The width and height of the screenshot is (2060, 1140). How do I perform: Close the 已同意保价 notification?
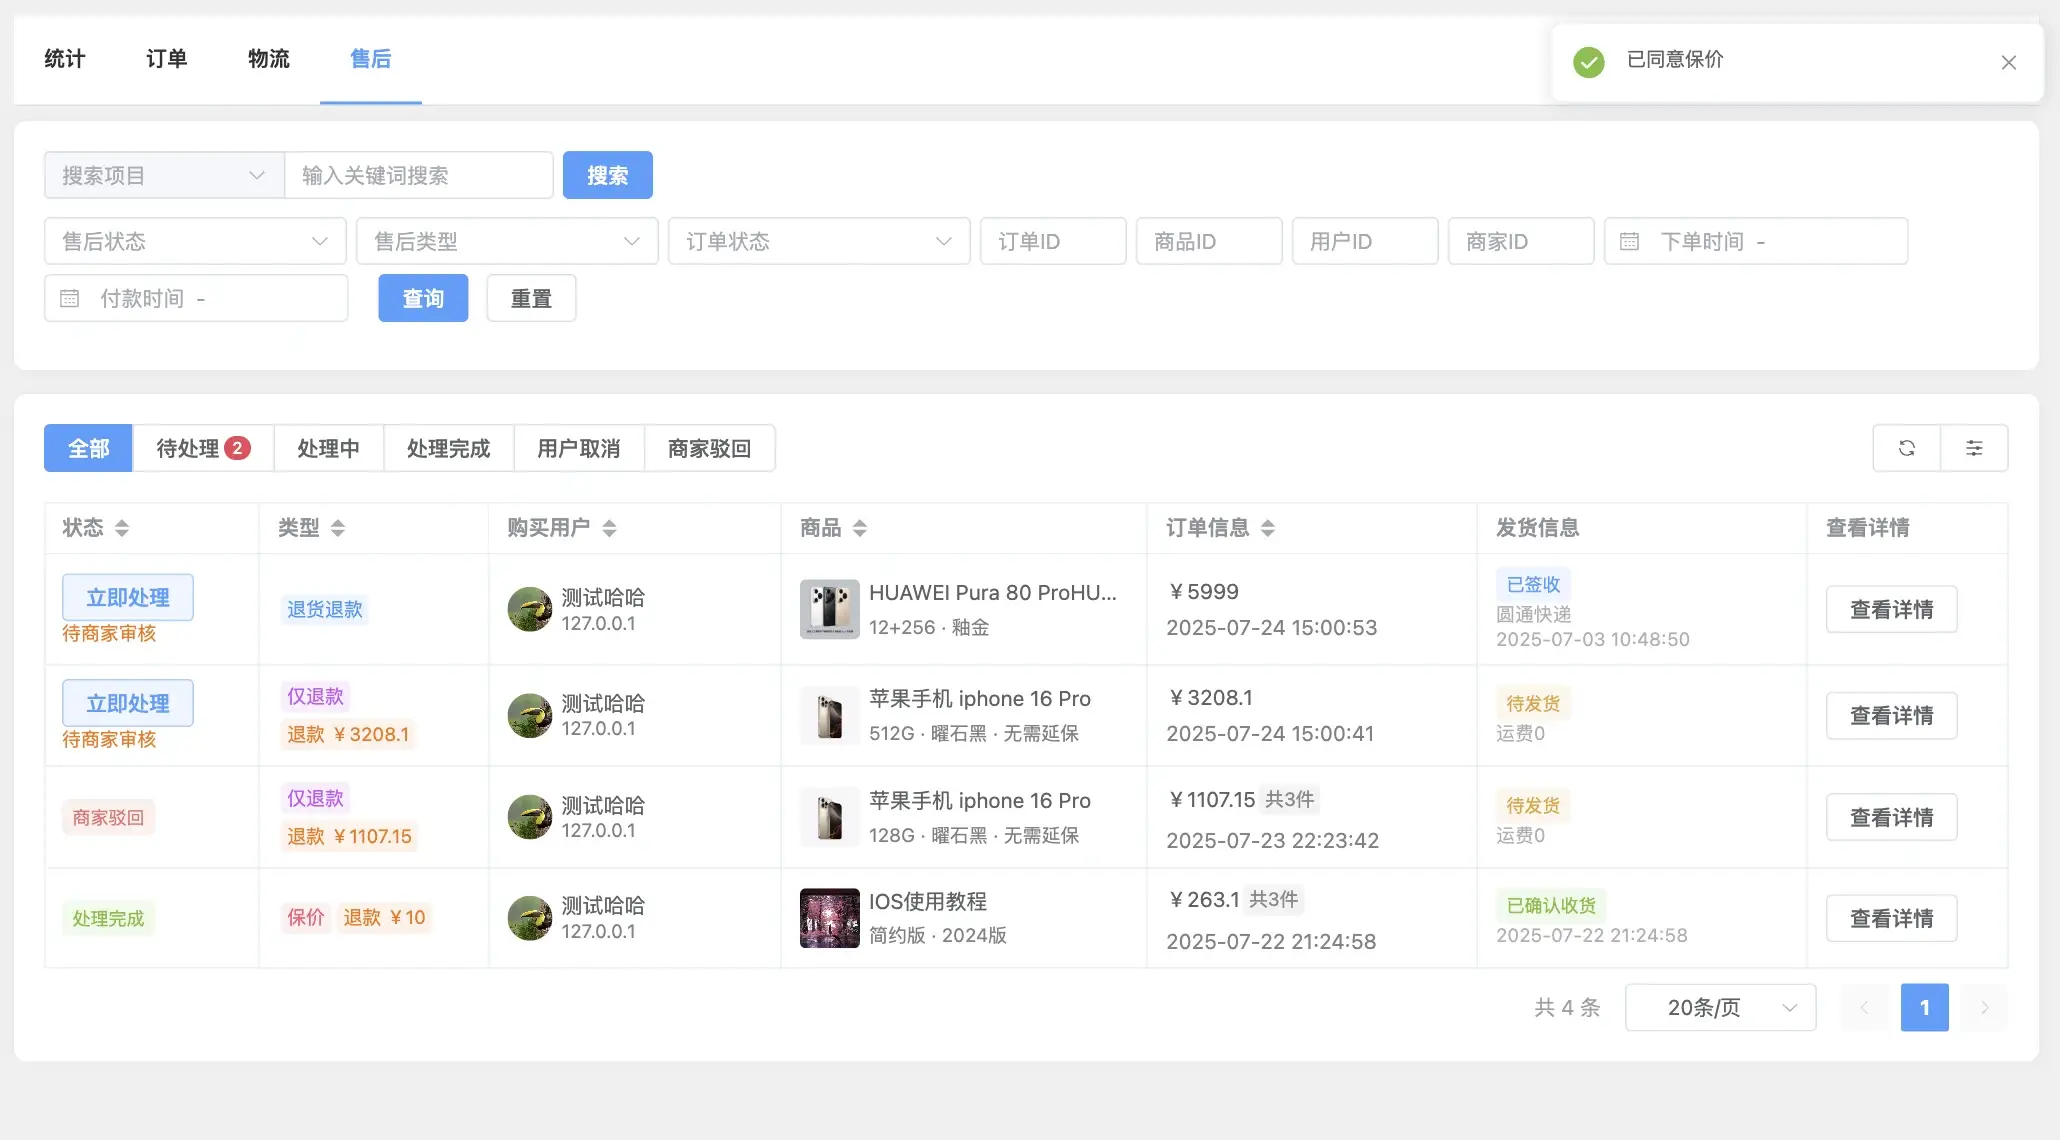(x=2008, y=63)
